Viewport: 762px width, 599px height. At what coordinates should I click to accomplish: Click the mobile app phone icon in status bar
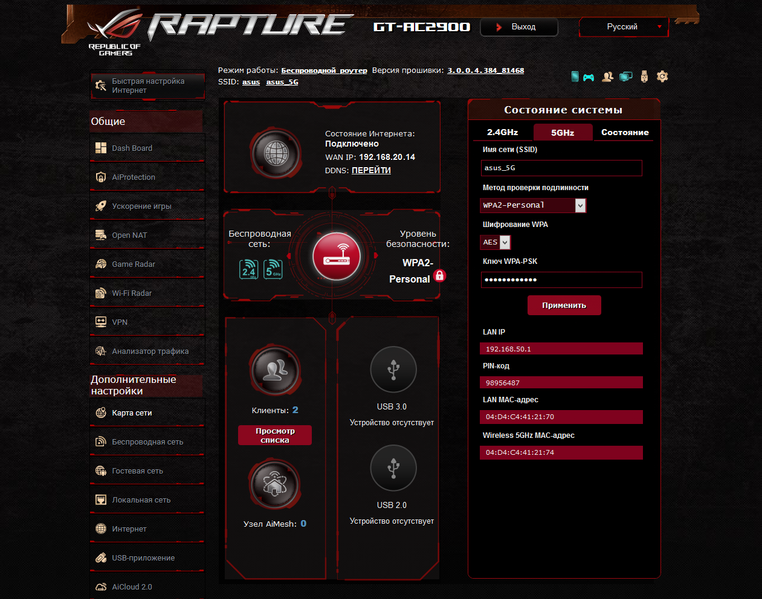(x=575, y=77)
